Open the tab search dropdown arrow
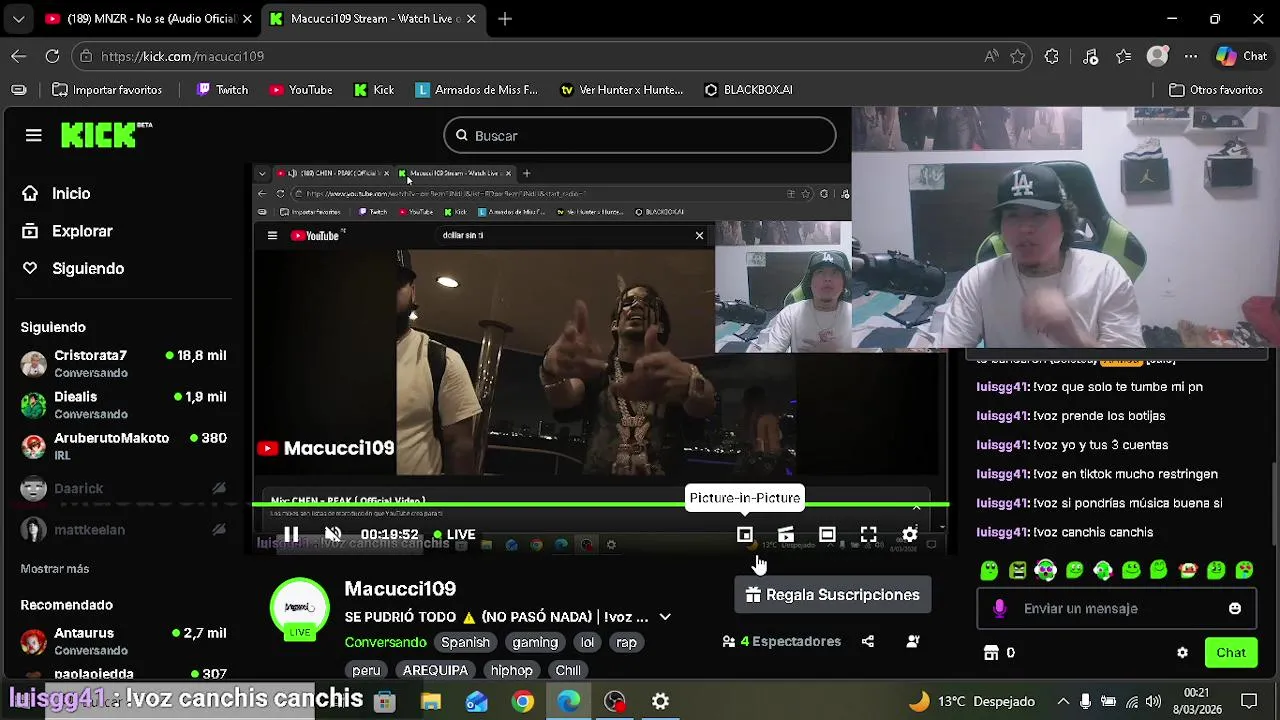Viewport: 1280px width, 720px height. point(18,19)
